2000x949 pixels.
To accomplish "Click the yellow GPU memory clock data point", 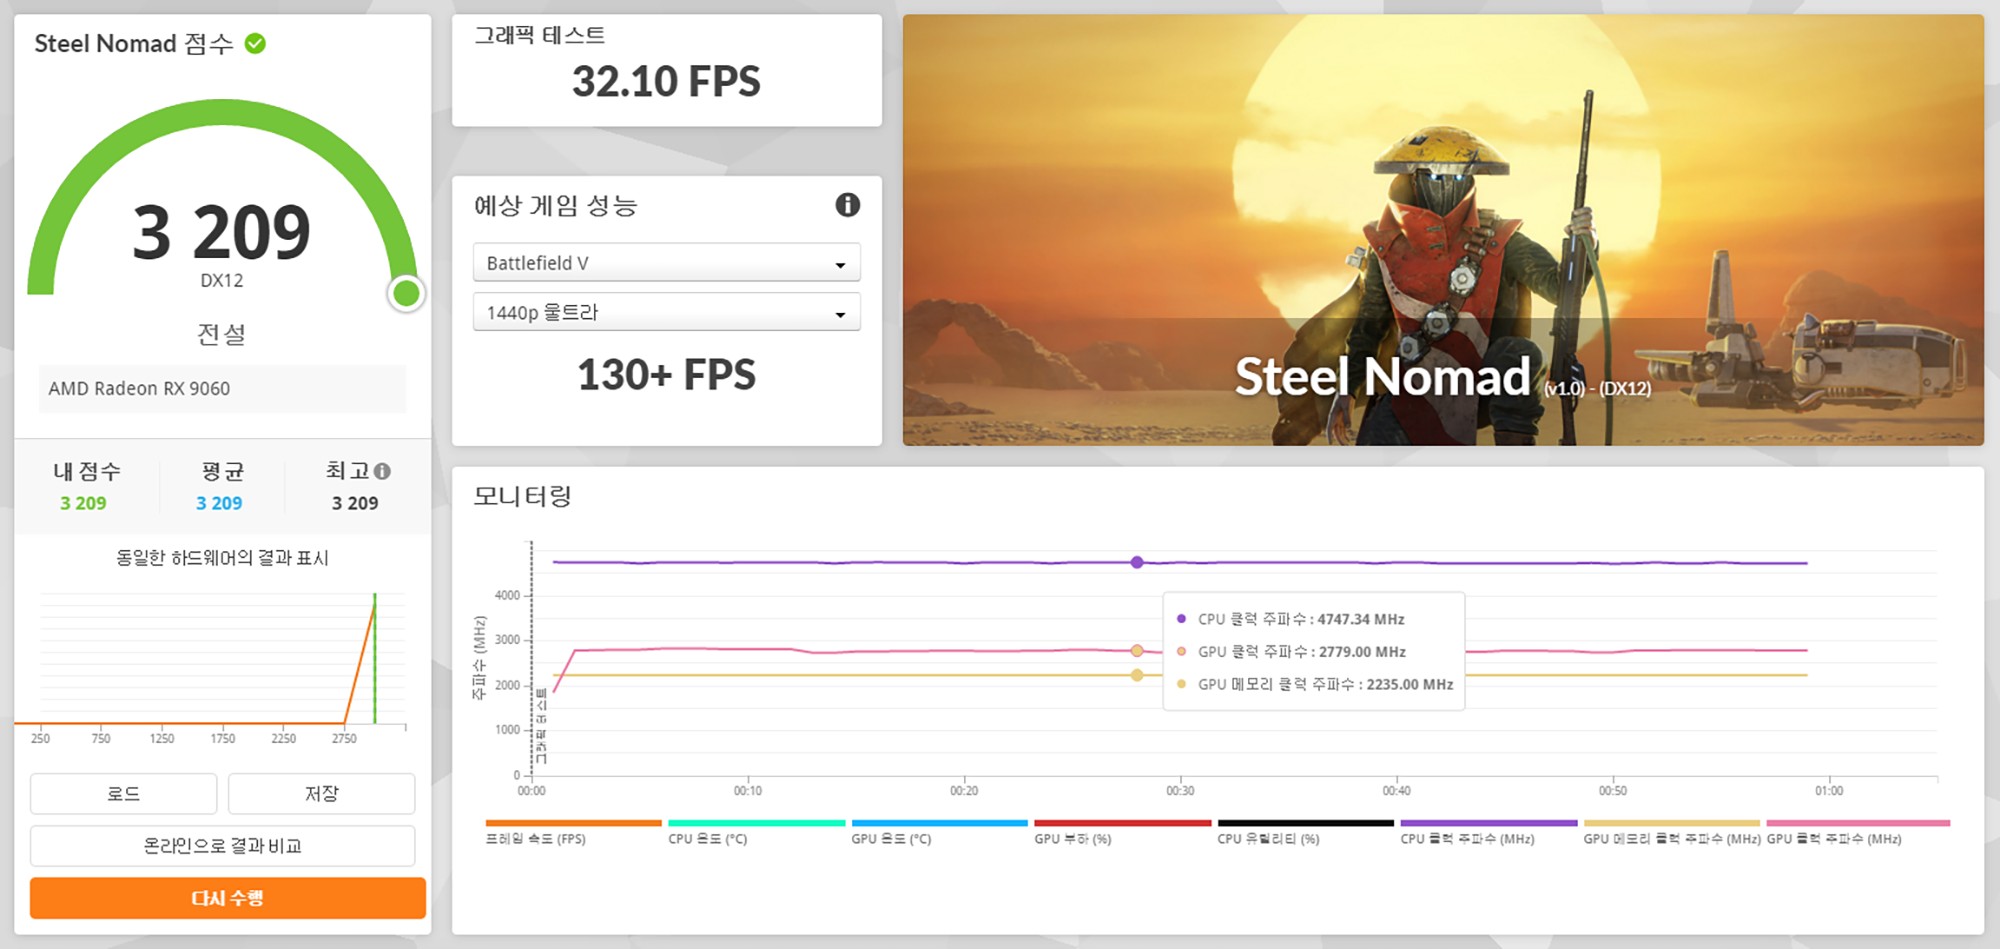I will click(1137, 675).
